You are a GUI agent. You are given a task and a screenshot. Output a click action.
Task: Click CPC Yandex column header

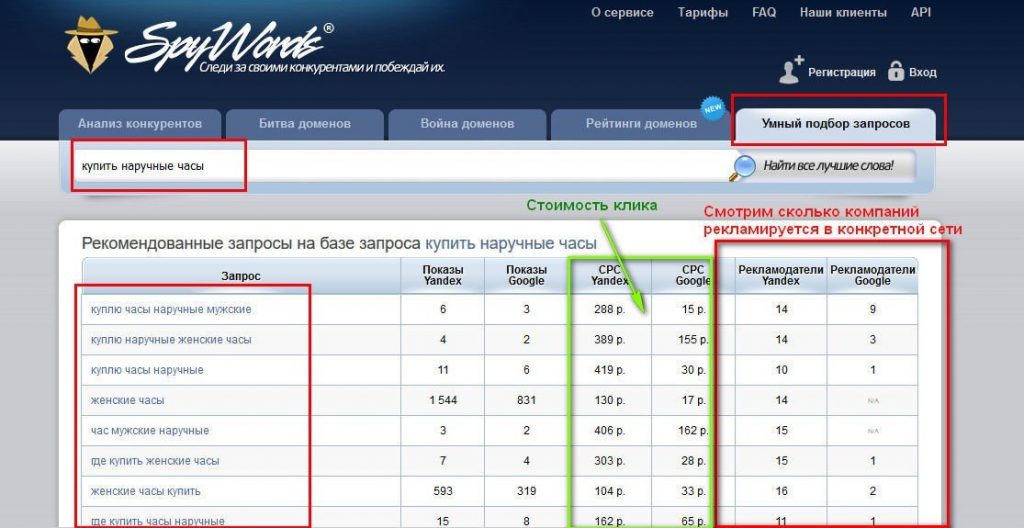coord(610,276)
